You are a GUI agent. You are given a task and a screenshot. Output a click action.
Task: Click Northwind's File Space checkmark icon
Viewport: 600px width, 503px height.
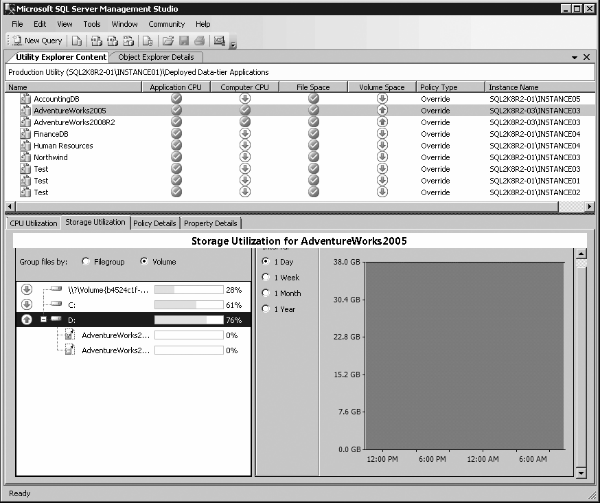[313, 157]
